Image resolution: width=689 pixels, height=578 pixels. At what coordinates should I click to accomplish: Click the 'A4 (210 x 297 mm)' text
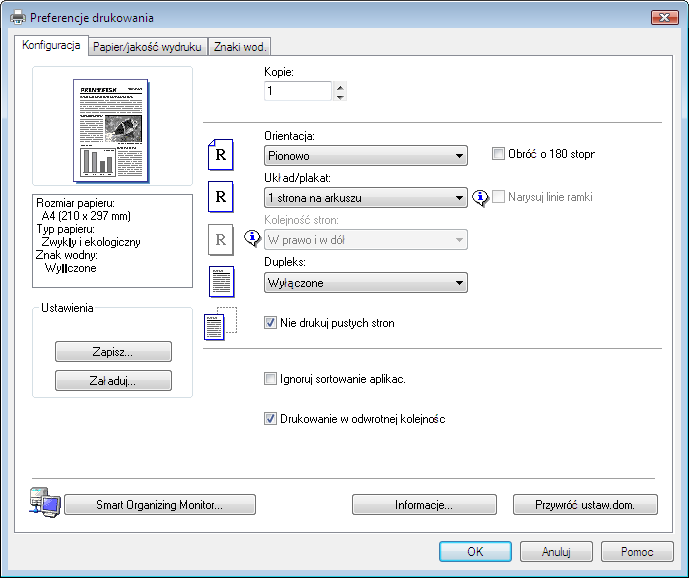coord(86,216)
